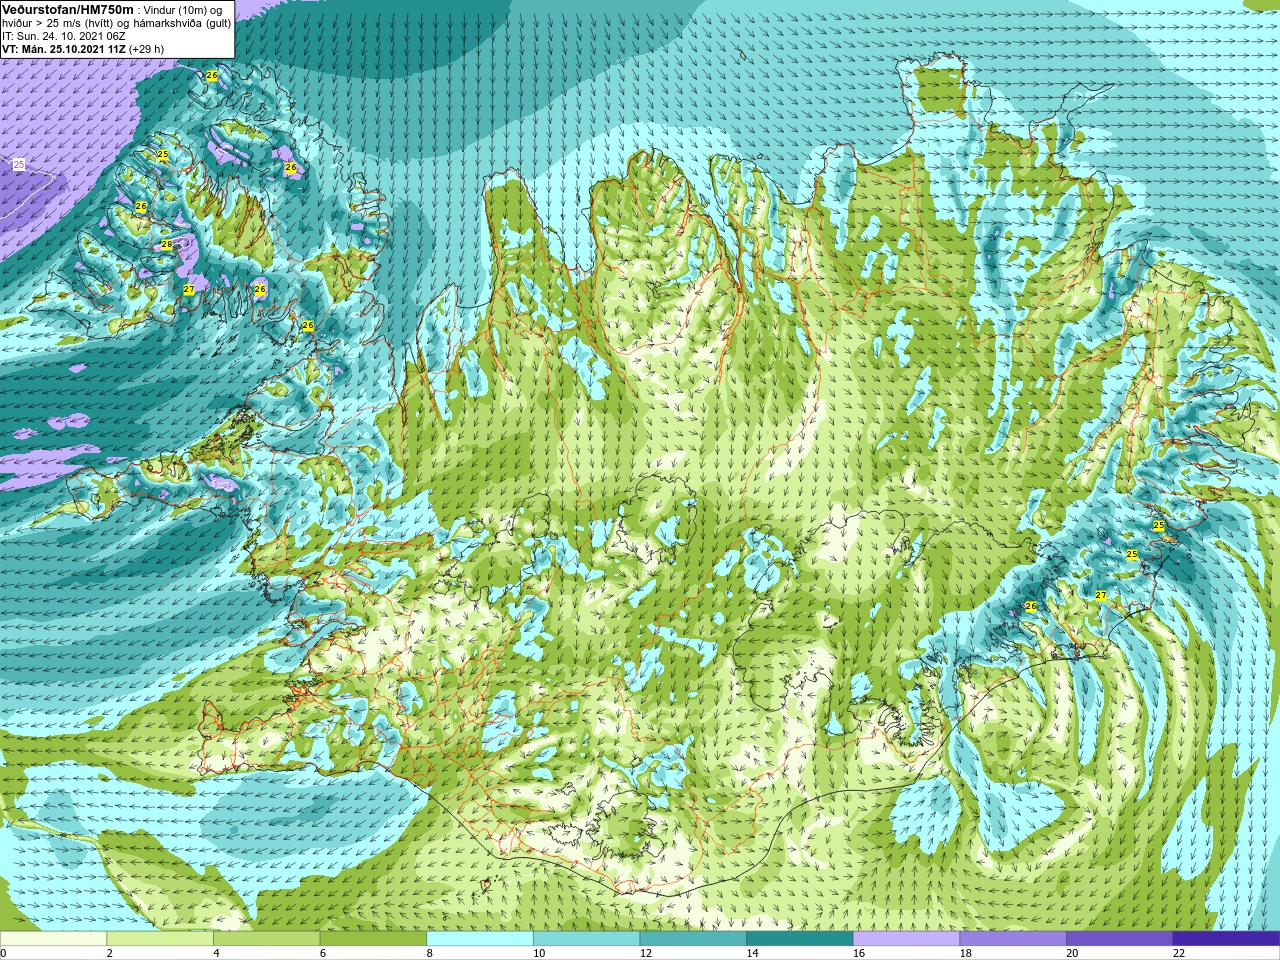This screenshot has width=1280, height=960.
Task: Click the 0–2 m/s pale cream legend swatch
Action: pyautogui.click(x=53, y=939)
